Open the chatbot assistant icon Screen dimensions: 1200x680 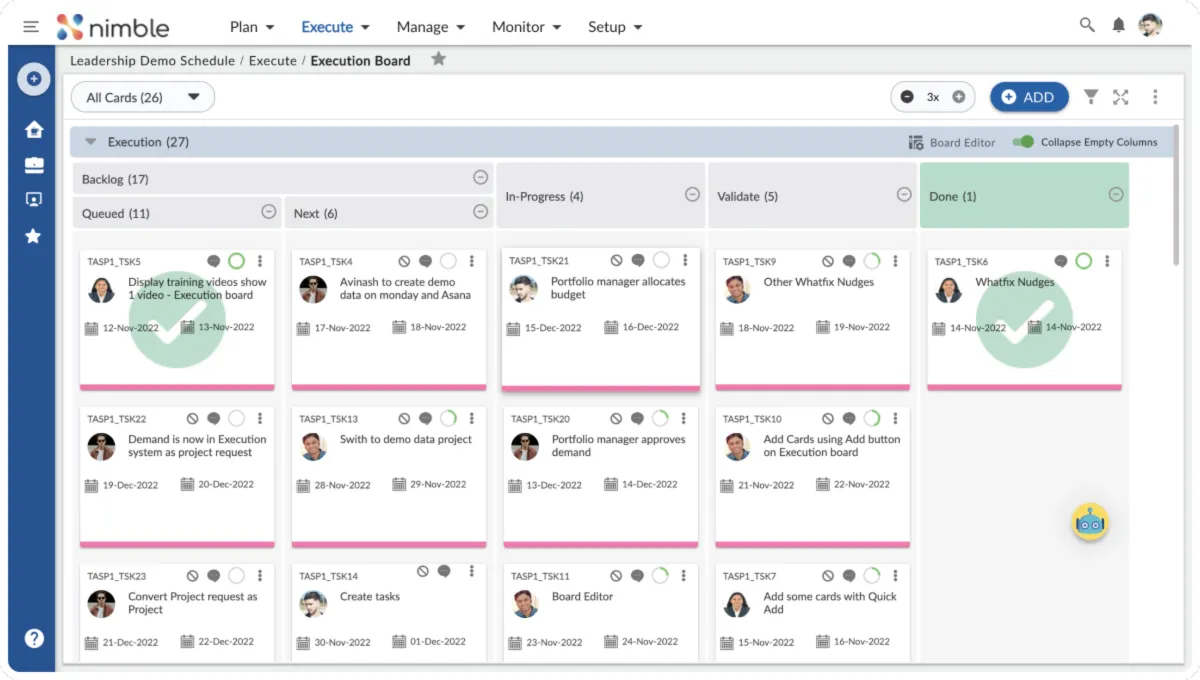pos(1090,522)
